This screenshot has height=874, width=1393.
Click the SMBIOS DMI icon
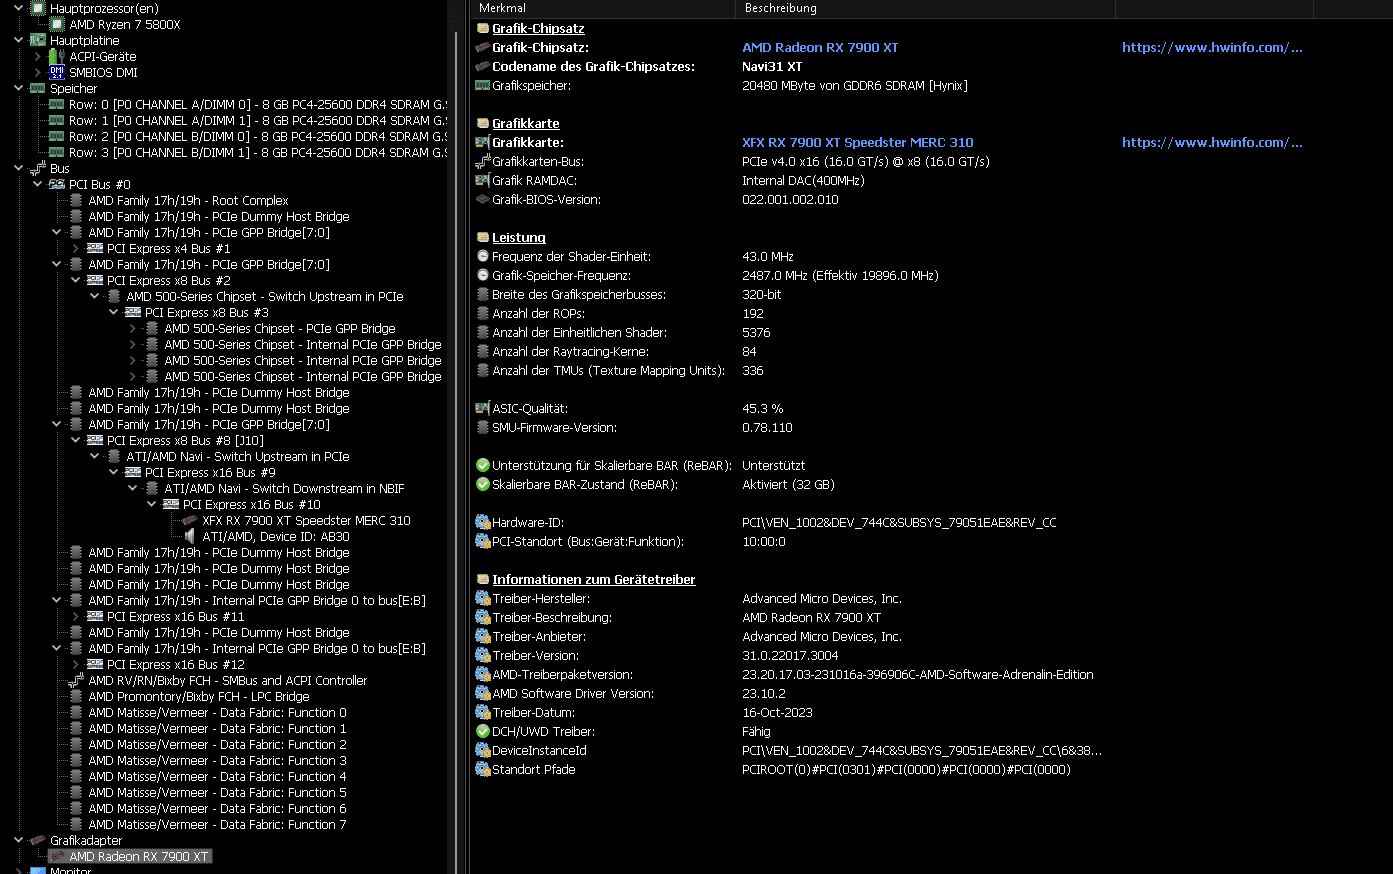point(57,72)
